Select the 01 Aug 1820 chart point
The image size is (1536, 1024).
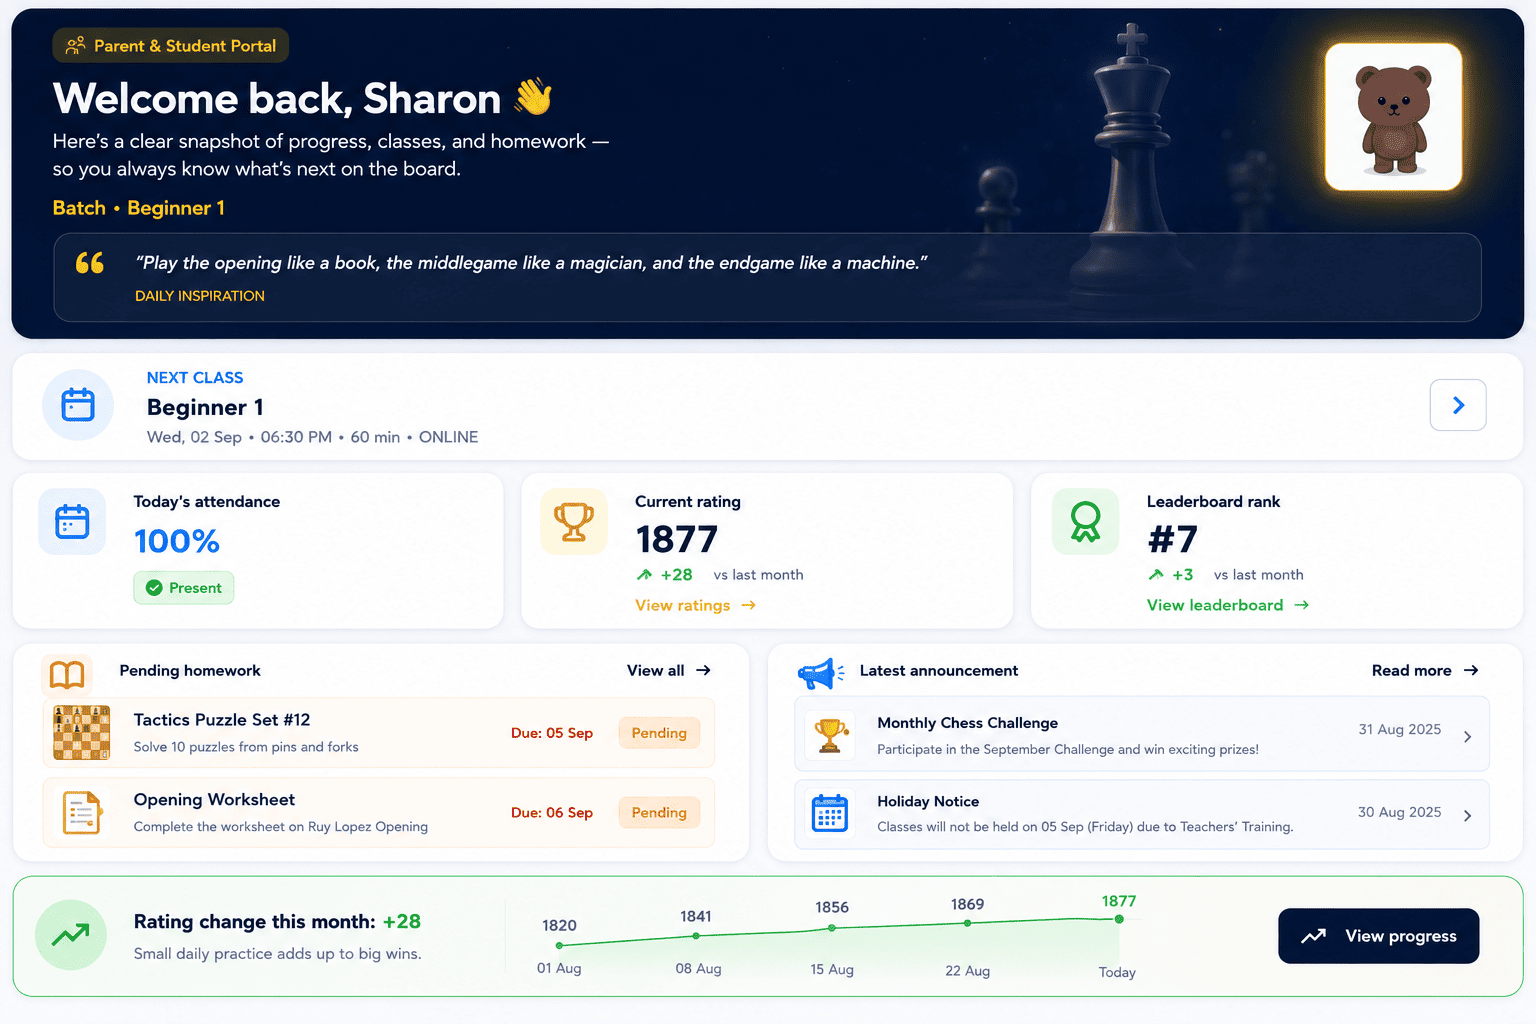[x=559, y=945]
